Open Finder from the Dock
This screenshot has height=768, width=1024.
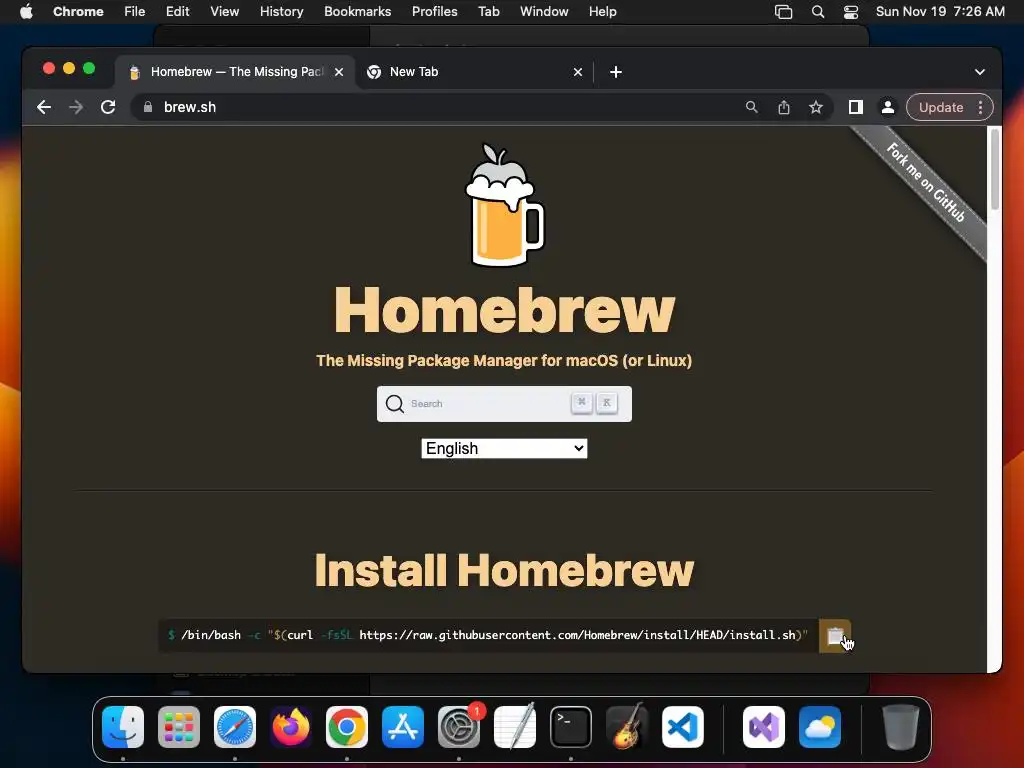coord(123,727)
